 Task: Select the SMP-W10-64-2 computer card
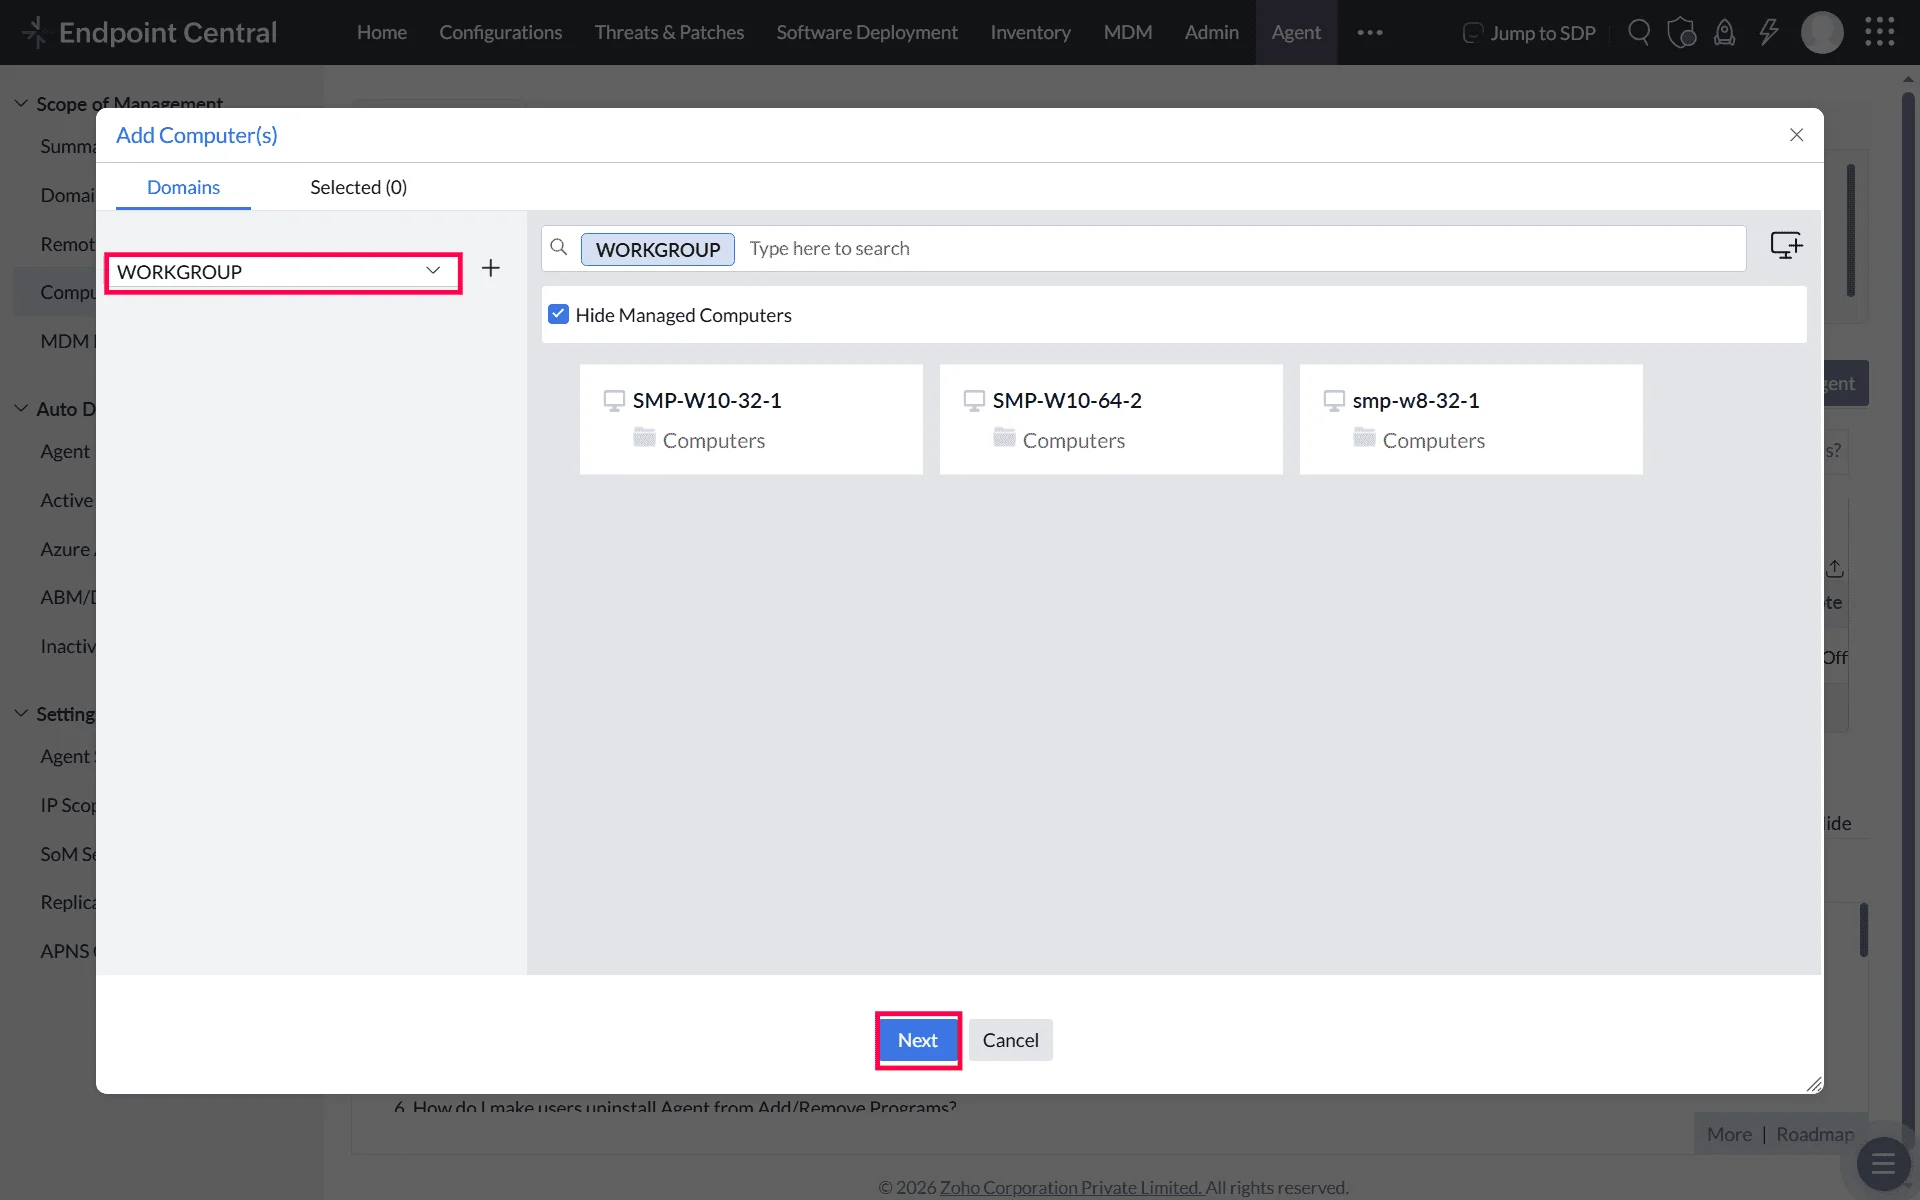point(1111,419)
